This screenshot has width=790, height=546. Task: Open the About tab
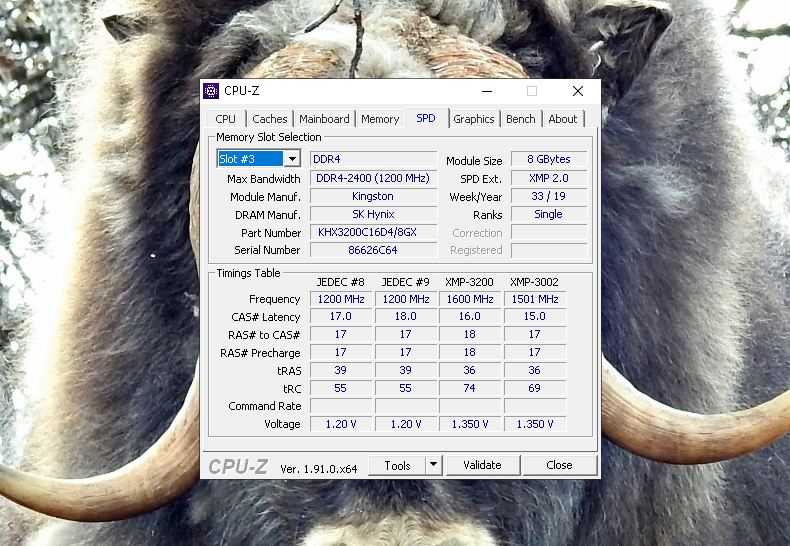click(563, 119)
